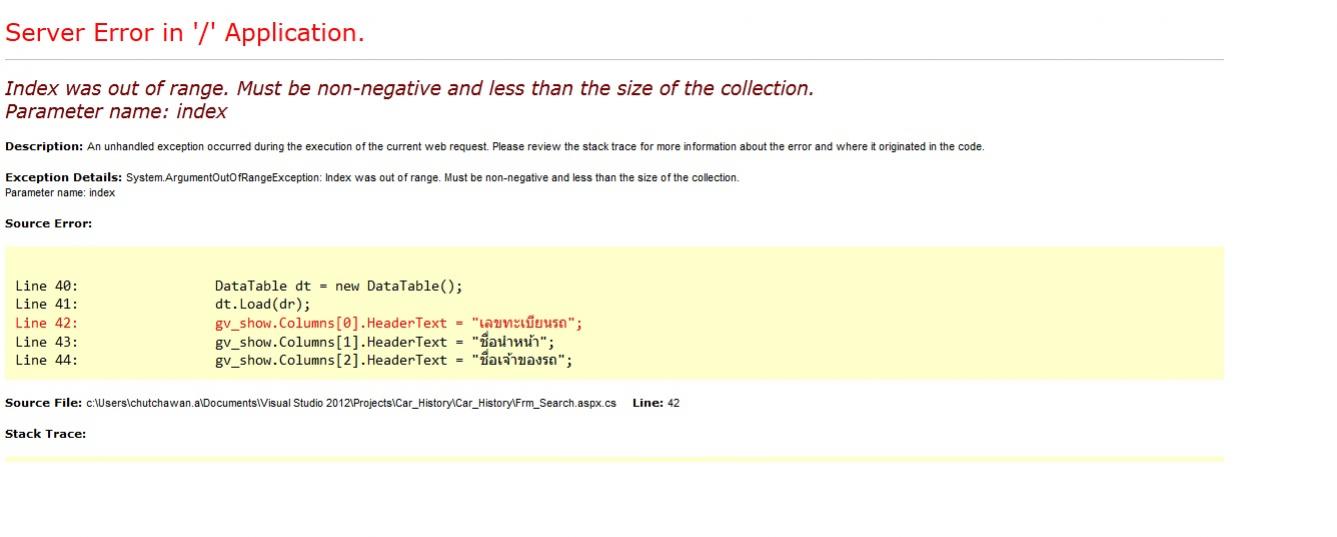Click the 'unhandled exception occurred' description sentence
The height and width of the screenshot is (537, 1337).
[x=536, y=147]
